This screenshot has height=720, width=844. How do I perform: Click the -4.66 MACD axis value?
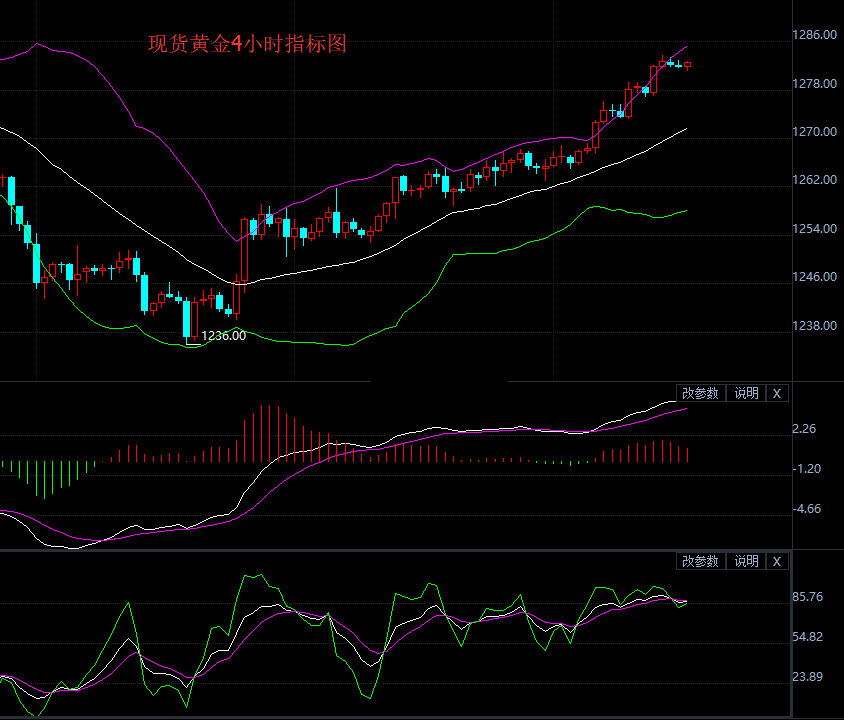(807, 509)
